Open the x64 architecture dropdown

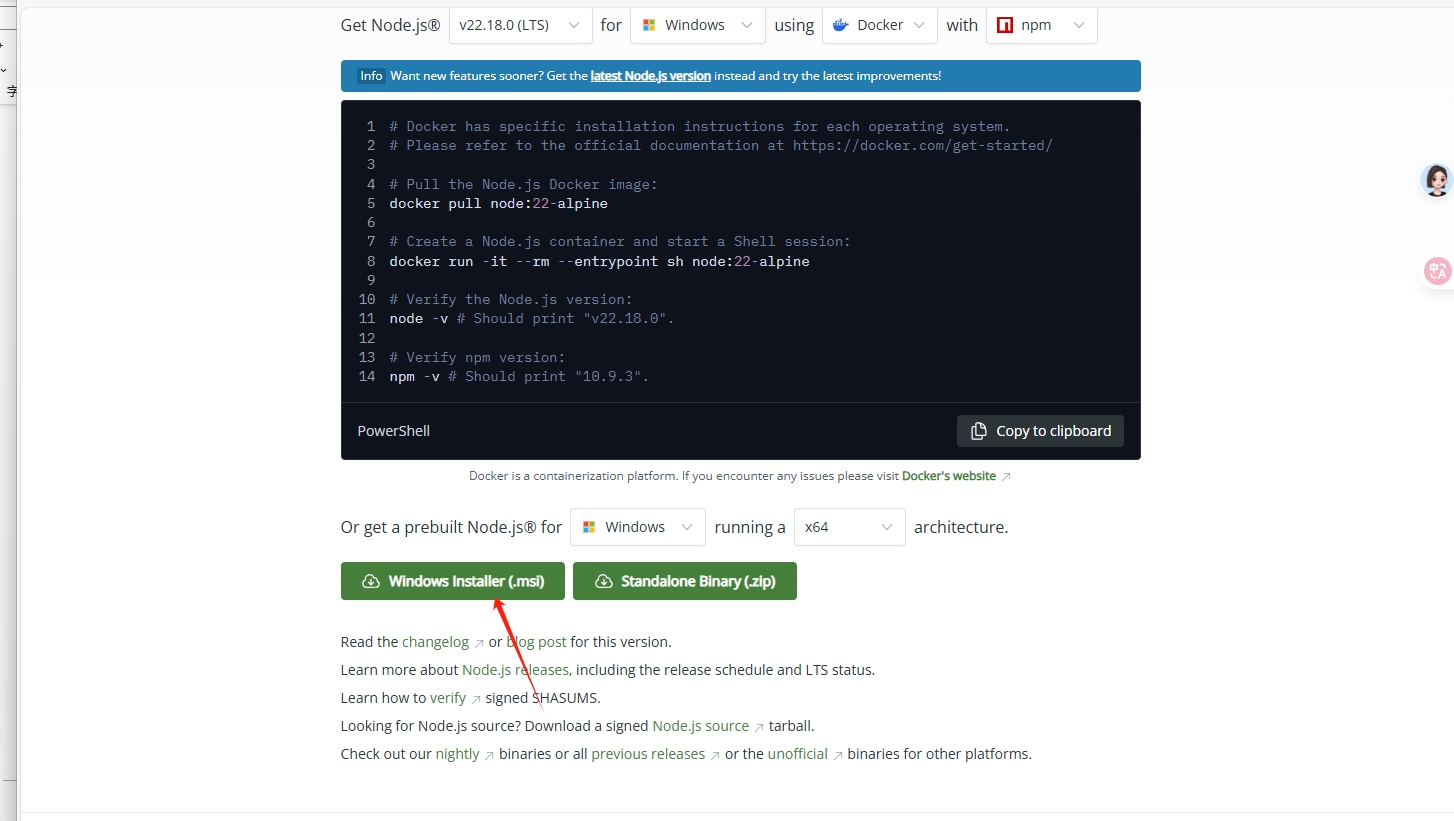pos(849,527)
